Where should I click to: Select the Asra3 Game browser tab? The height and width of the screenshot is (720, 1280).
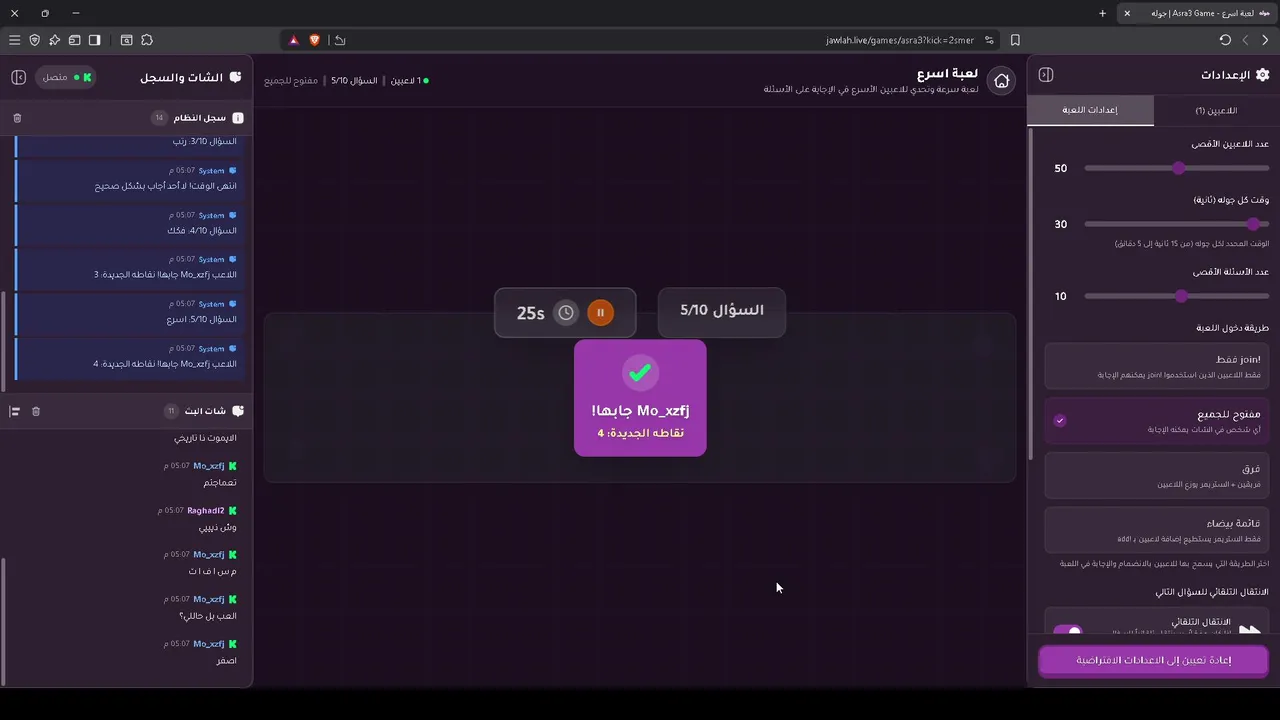(x=1195, y=13)
